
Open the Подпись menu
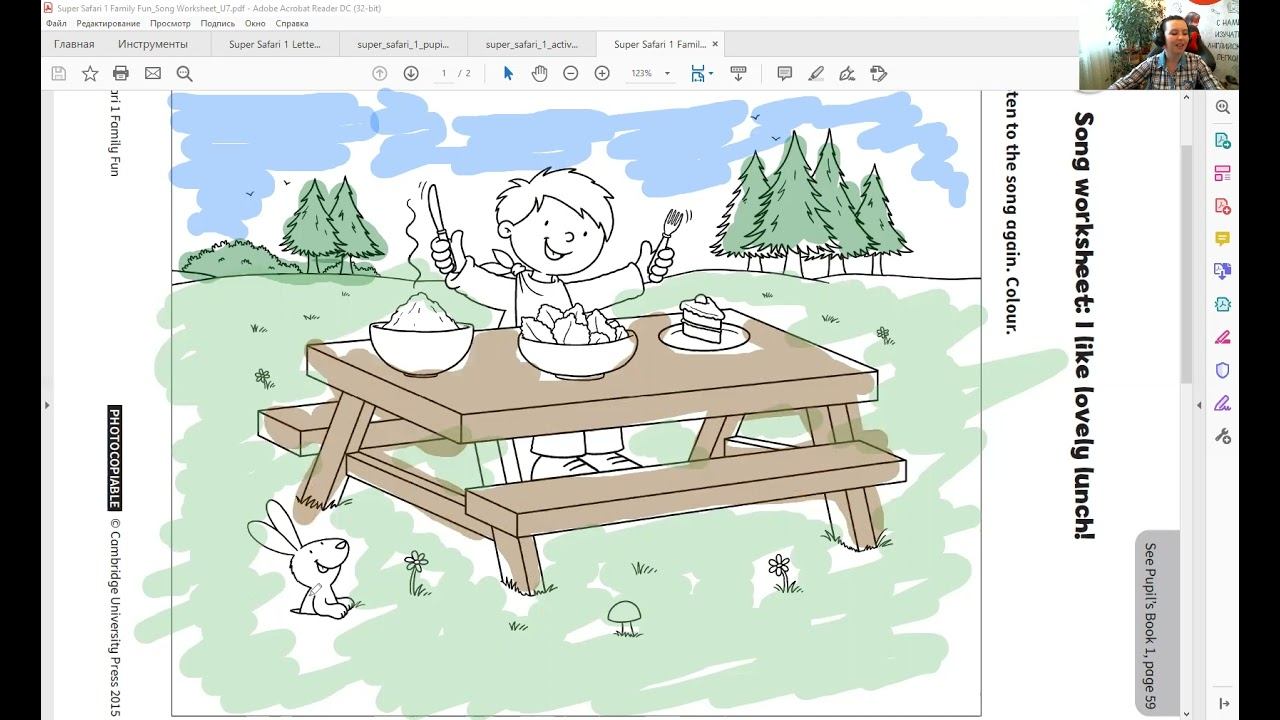click(x=218, y=23)
